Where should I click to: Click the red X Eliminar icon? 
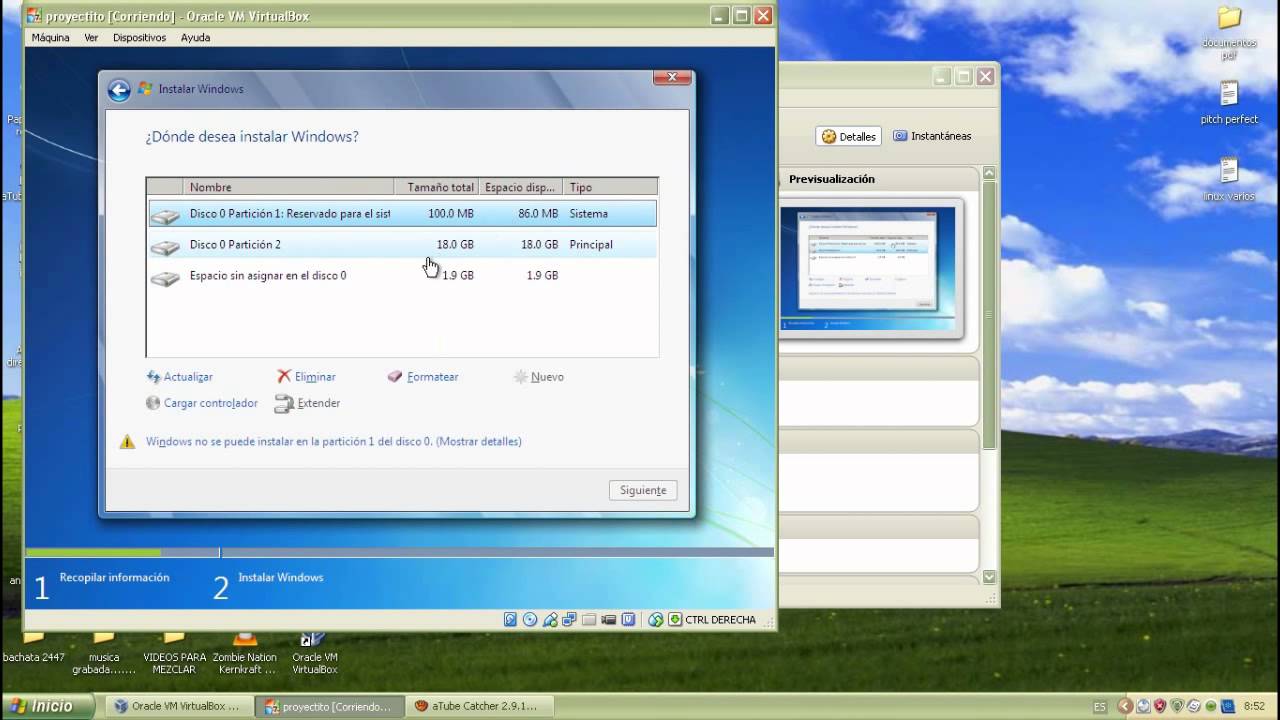[284, 377]
